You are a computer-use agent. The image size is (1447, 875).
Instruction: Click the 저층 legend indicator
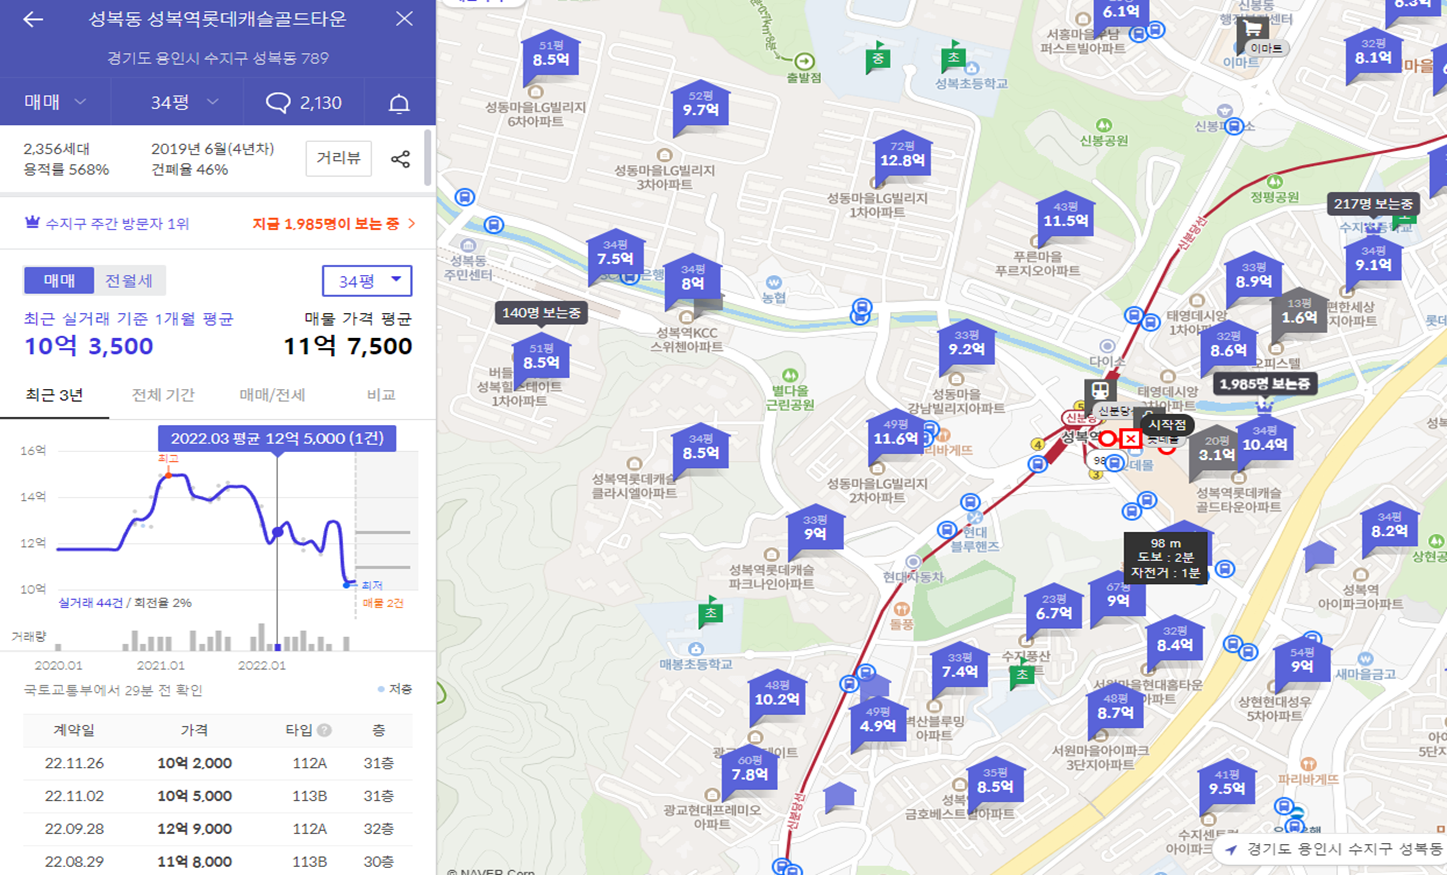click(x=395, y=690)
